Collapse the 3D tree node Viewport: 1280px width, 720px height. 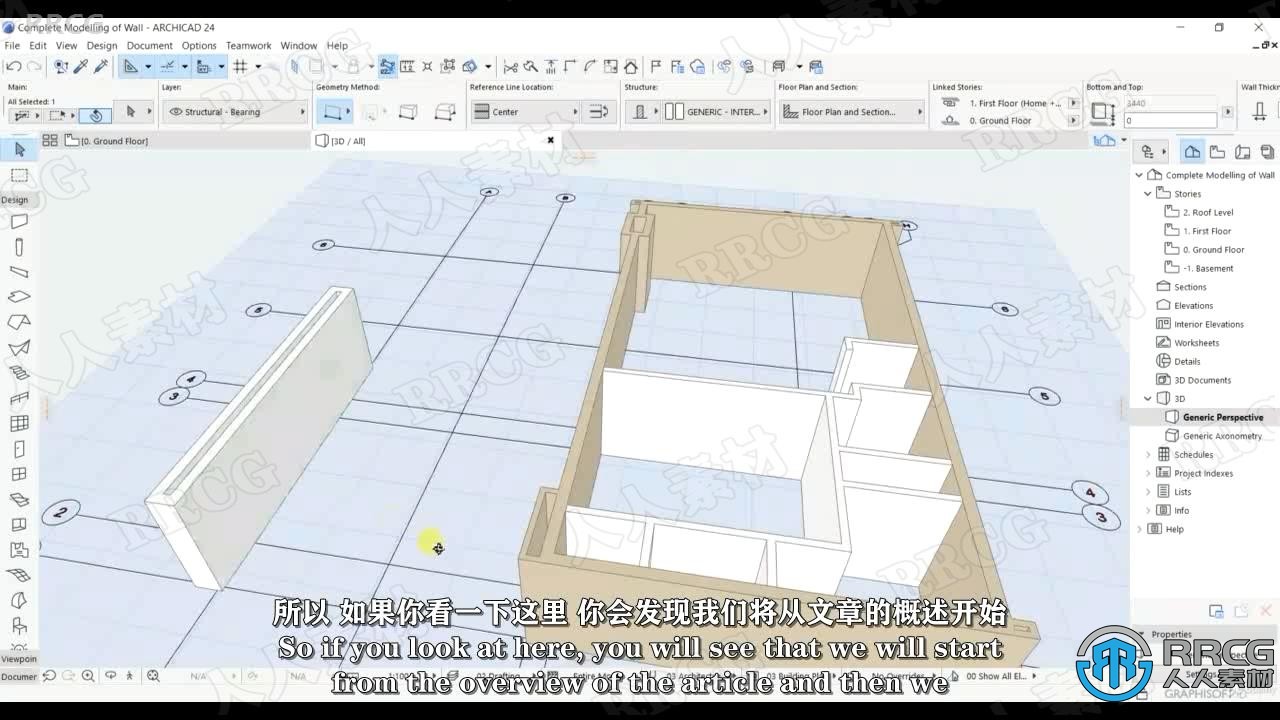click(1148, 398)
